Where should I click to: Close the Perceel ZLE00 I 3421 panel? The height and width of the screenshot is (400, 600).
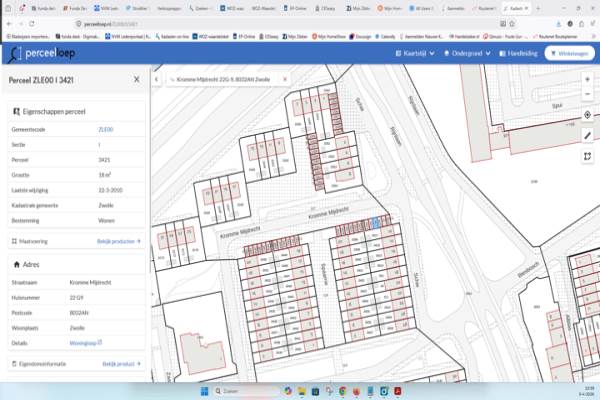pos(137,78)
